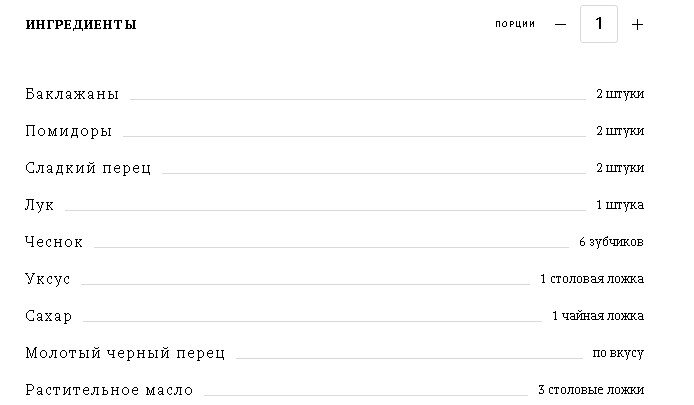Increase portions with the plus icon
Screen dimensions: 694x405
click(637, 24)
